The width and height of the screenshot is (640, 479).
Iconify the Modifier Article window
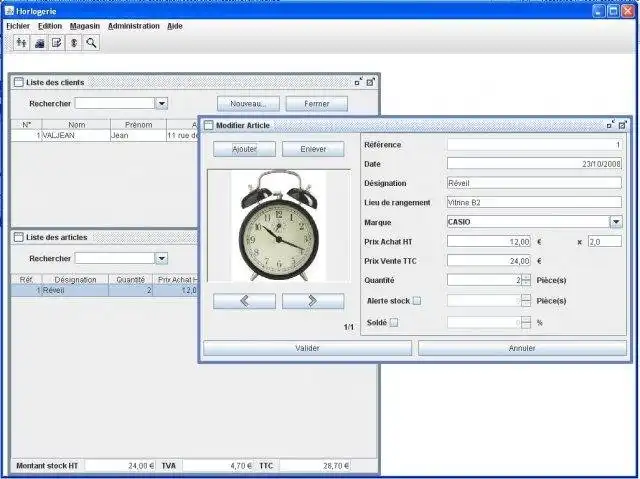point(611,125)
